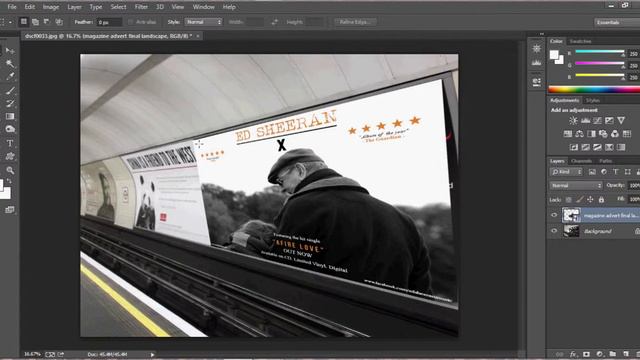Select the Custom Shape tool
This screenshot has width=640, height=360.
point(10,156)
